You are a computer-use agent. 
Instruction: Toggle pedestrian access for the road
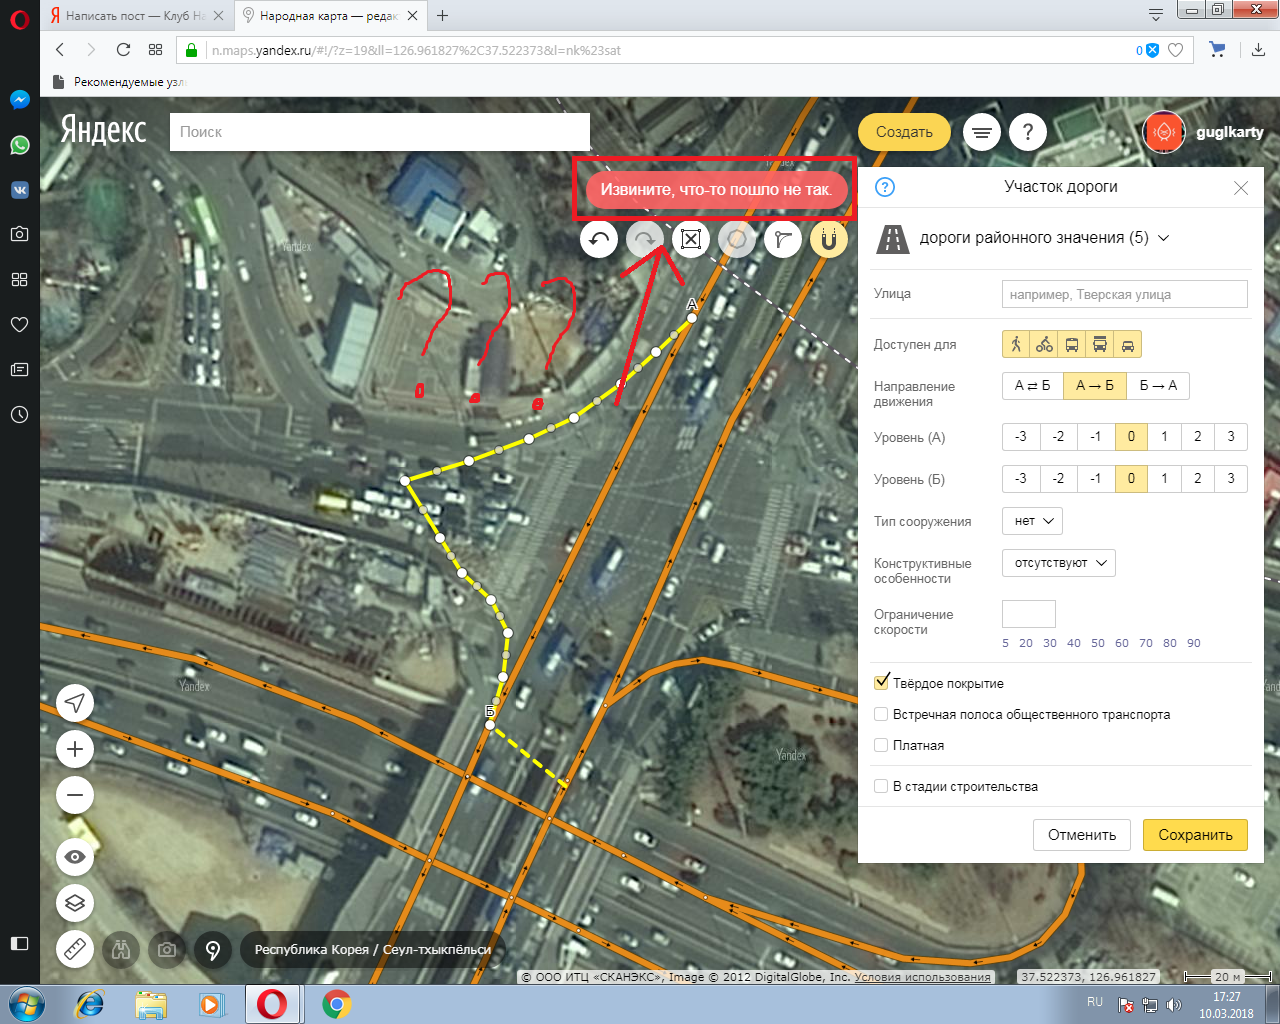pyautogui.click(x=1016, y=344)
